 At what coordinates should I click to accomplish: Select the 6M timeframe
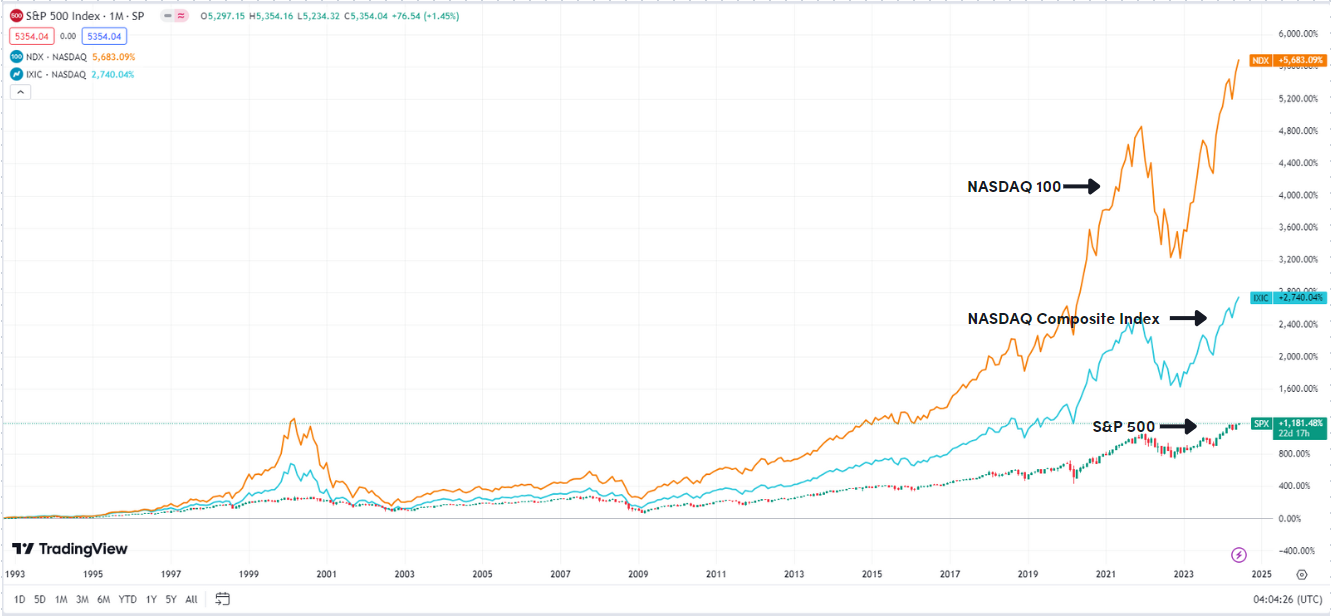[x=104, y=599]
